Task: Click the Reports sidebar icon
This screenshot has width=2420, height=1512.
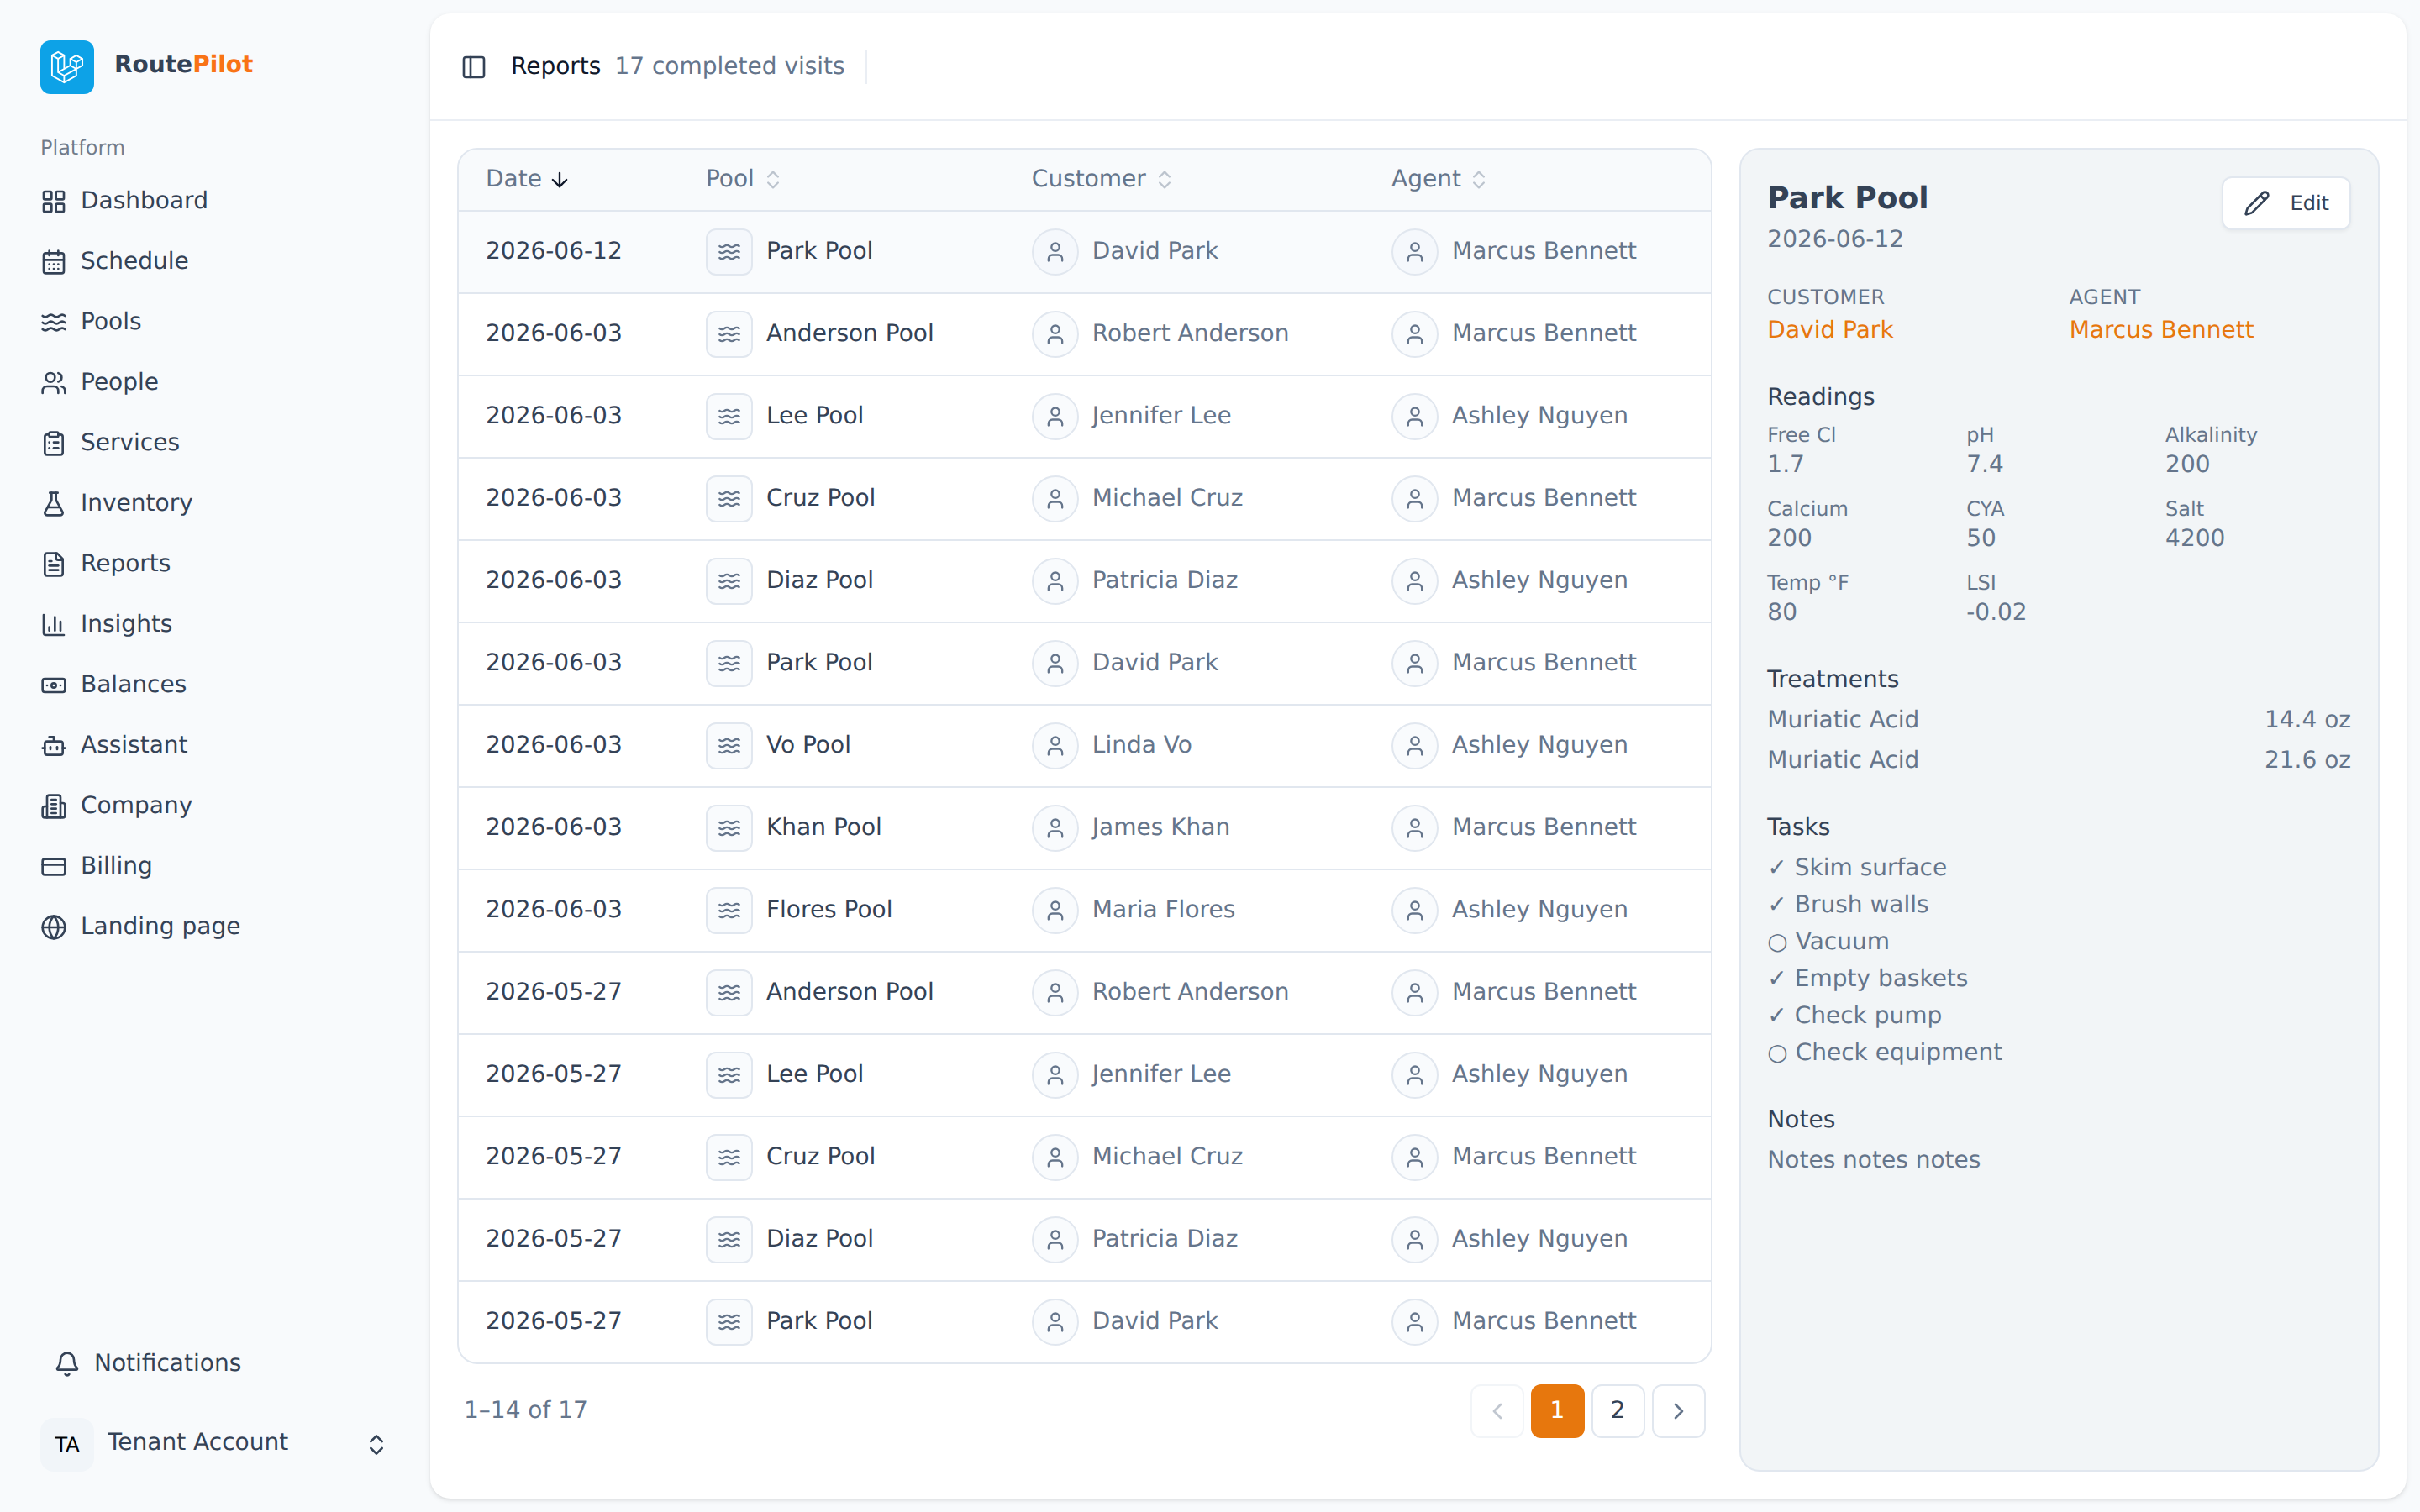Action: (54, 564)
